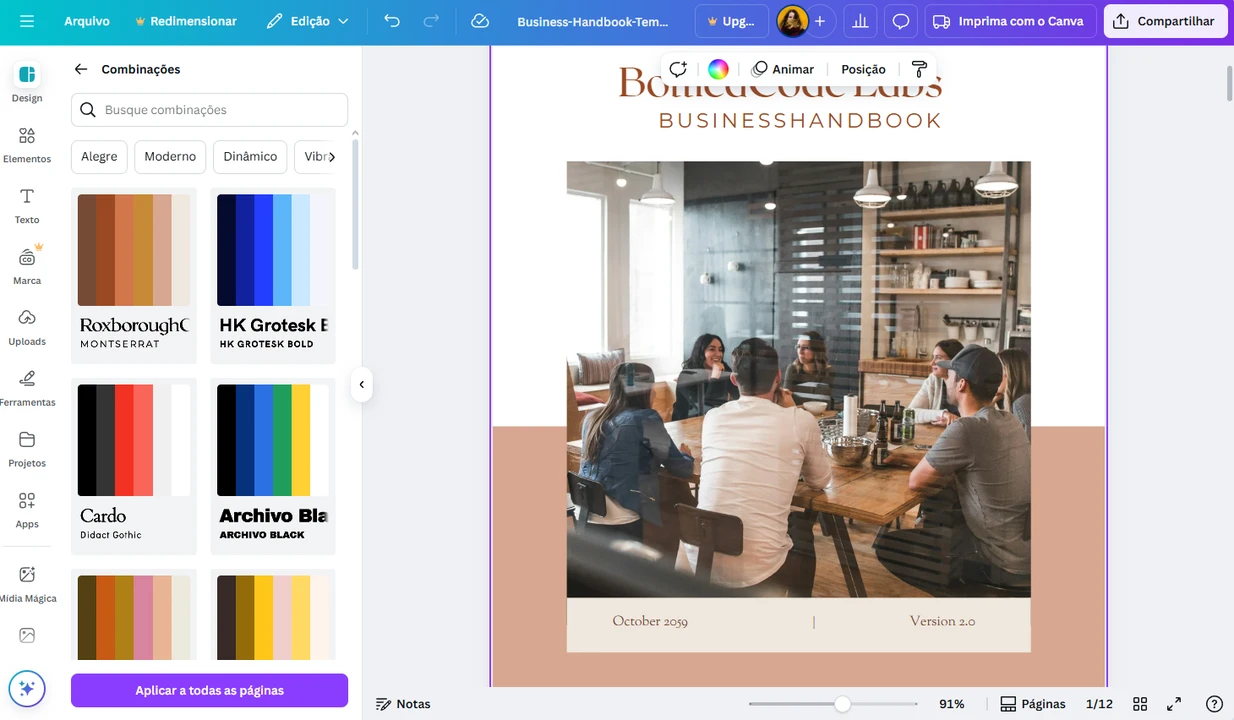
Task: Open the Projetos sidebar tab
Action: point(27,449)
